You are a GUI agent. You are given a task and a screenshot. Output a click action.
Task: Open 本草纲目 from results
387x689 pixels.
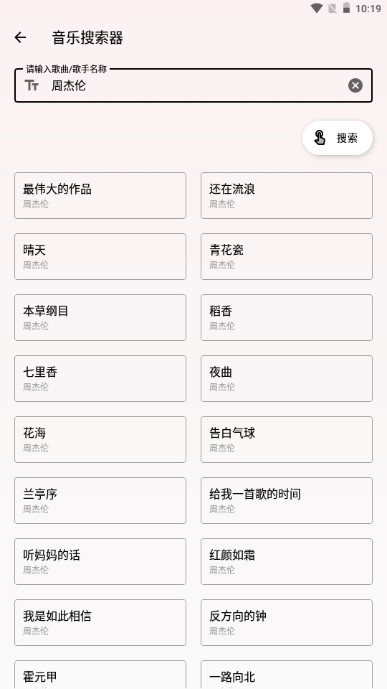(x=100, y=318)
